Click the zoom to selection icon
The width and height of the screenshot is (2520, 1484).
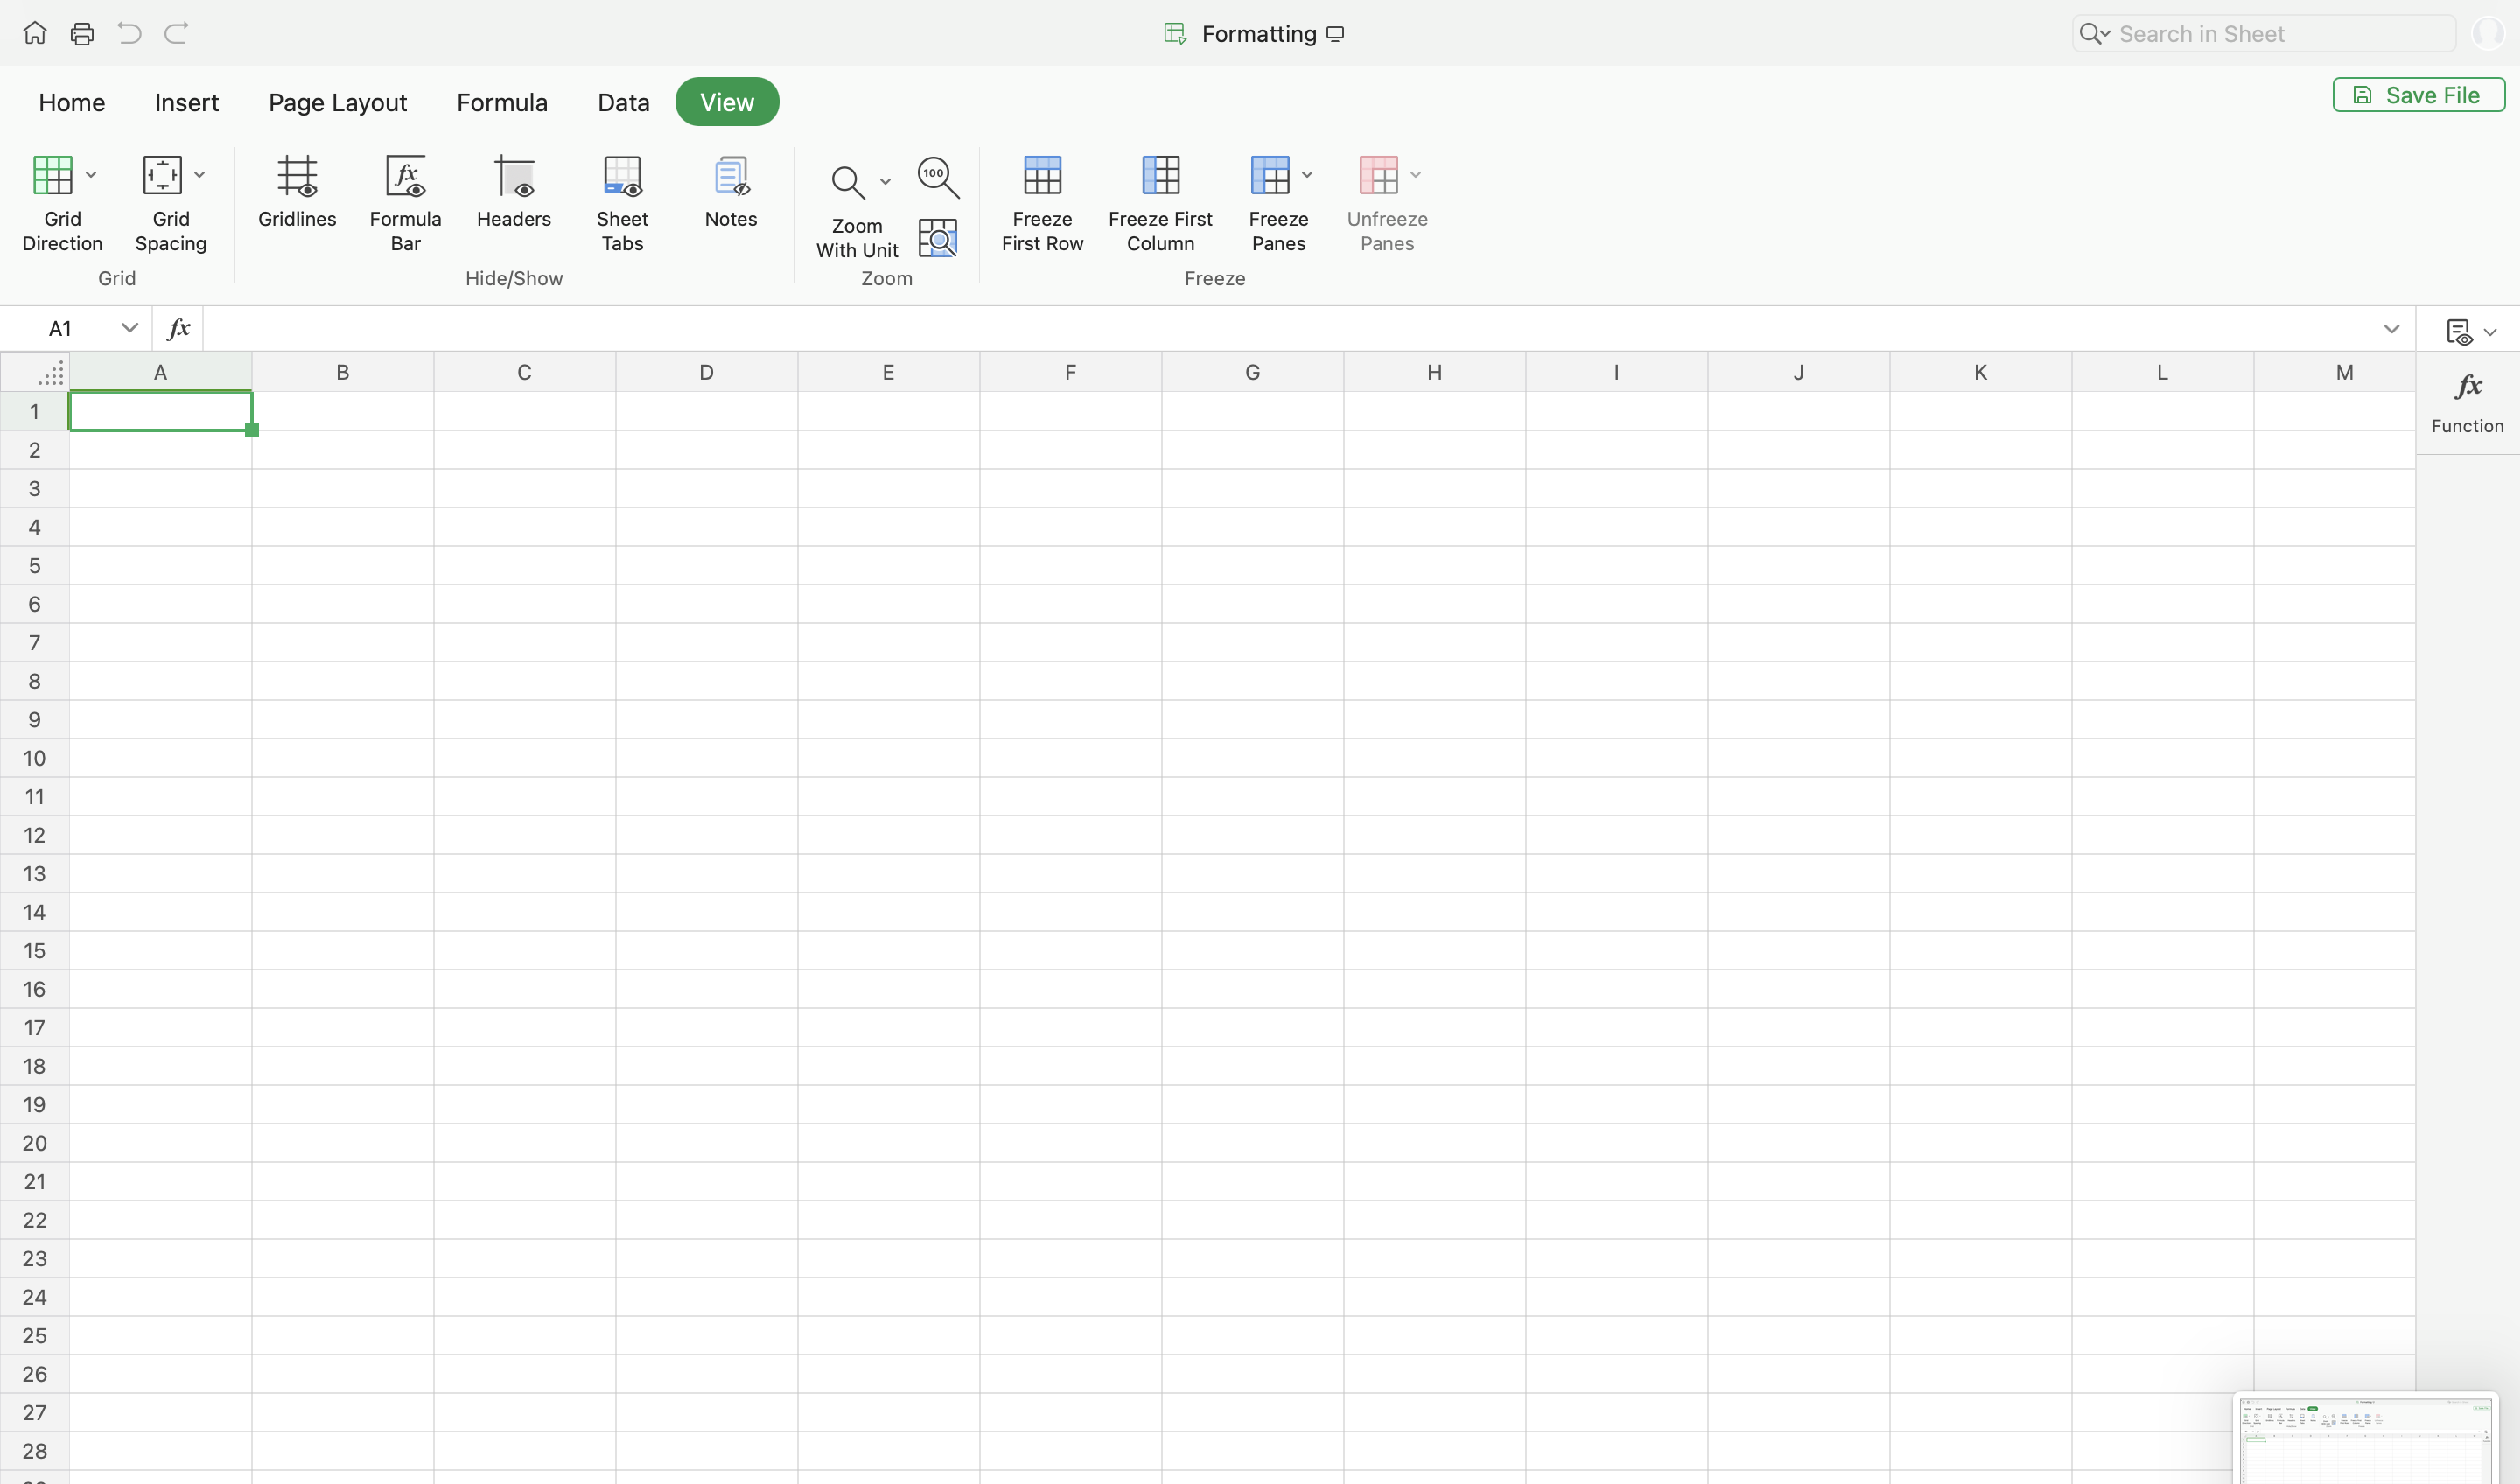[x=938, y=238]
